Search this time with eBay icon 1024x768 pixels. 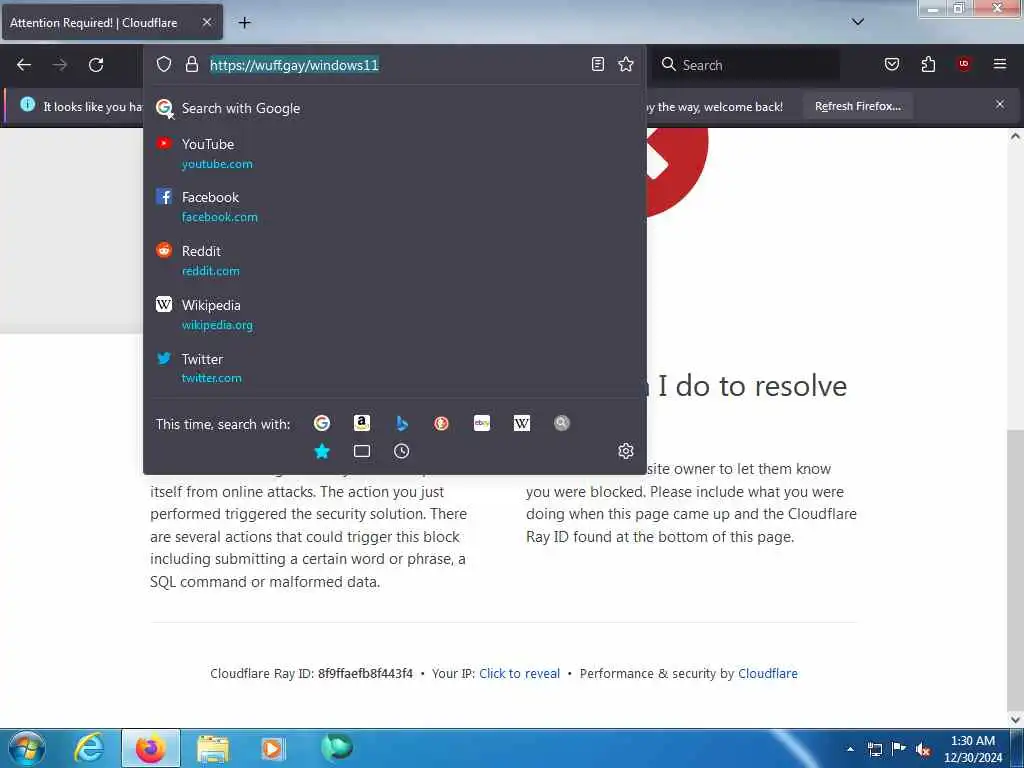(x=482, y=423)
